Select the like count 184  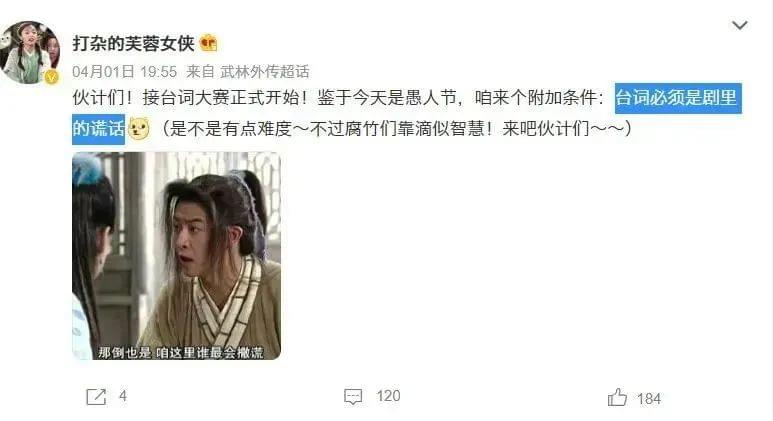tap(649, 398)
